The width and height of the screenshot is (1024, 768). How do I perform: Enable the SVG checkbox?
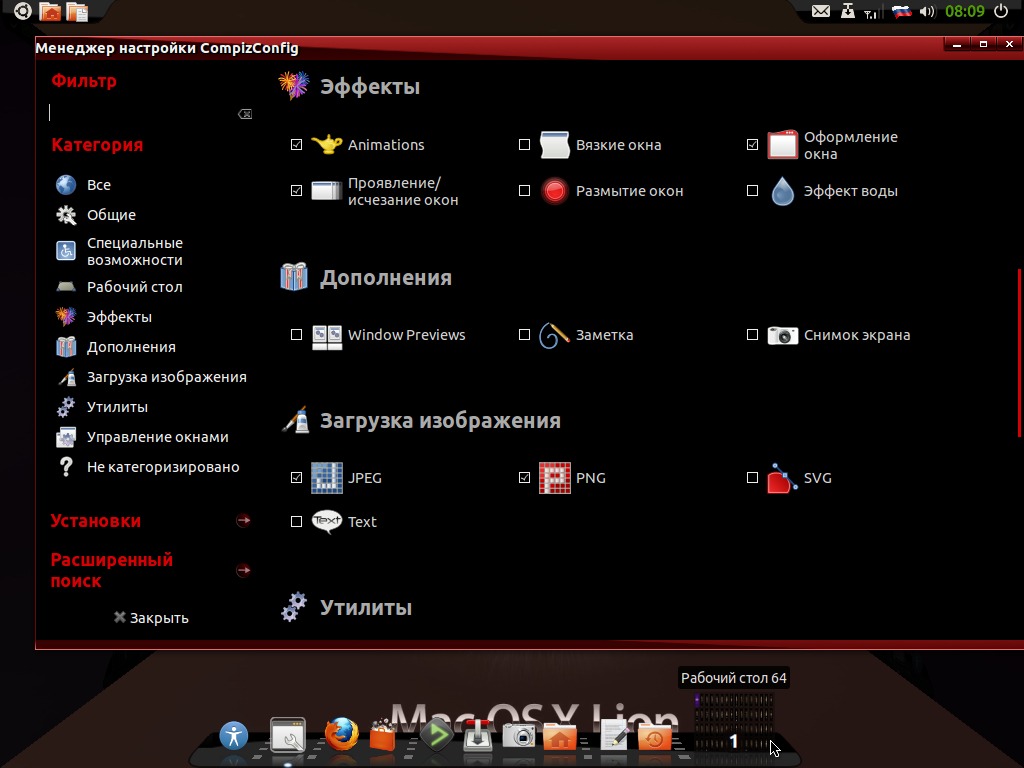click(x=752, y=477)
